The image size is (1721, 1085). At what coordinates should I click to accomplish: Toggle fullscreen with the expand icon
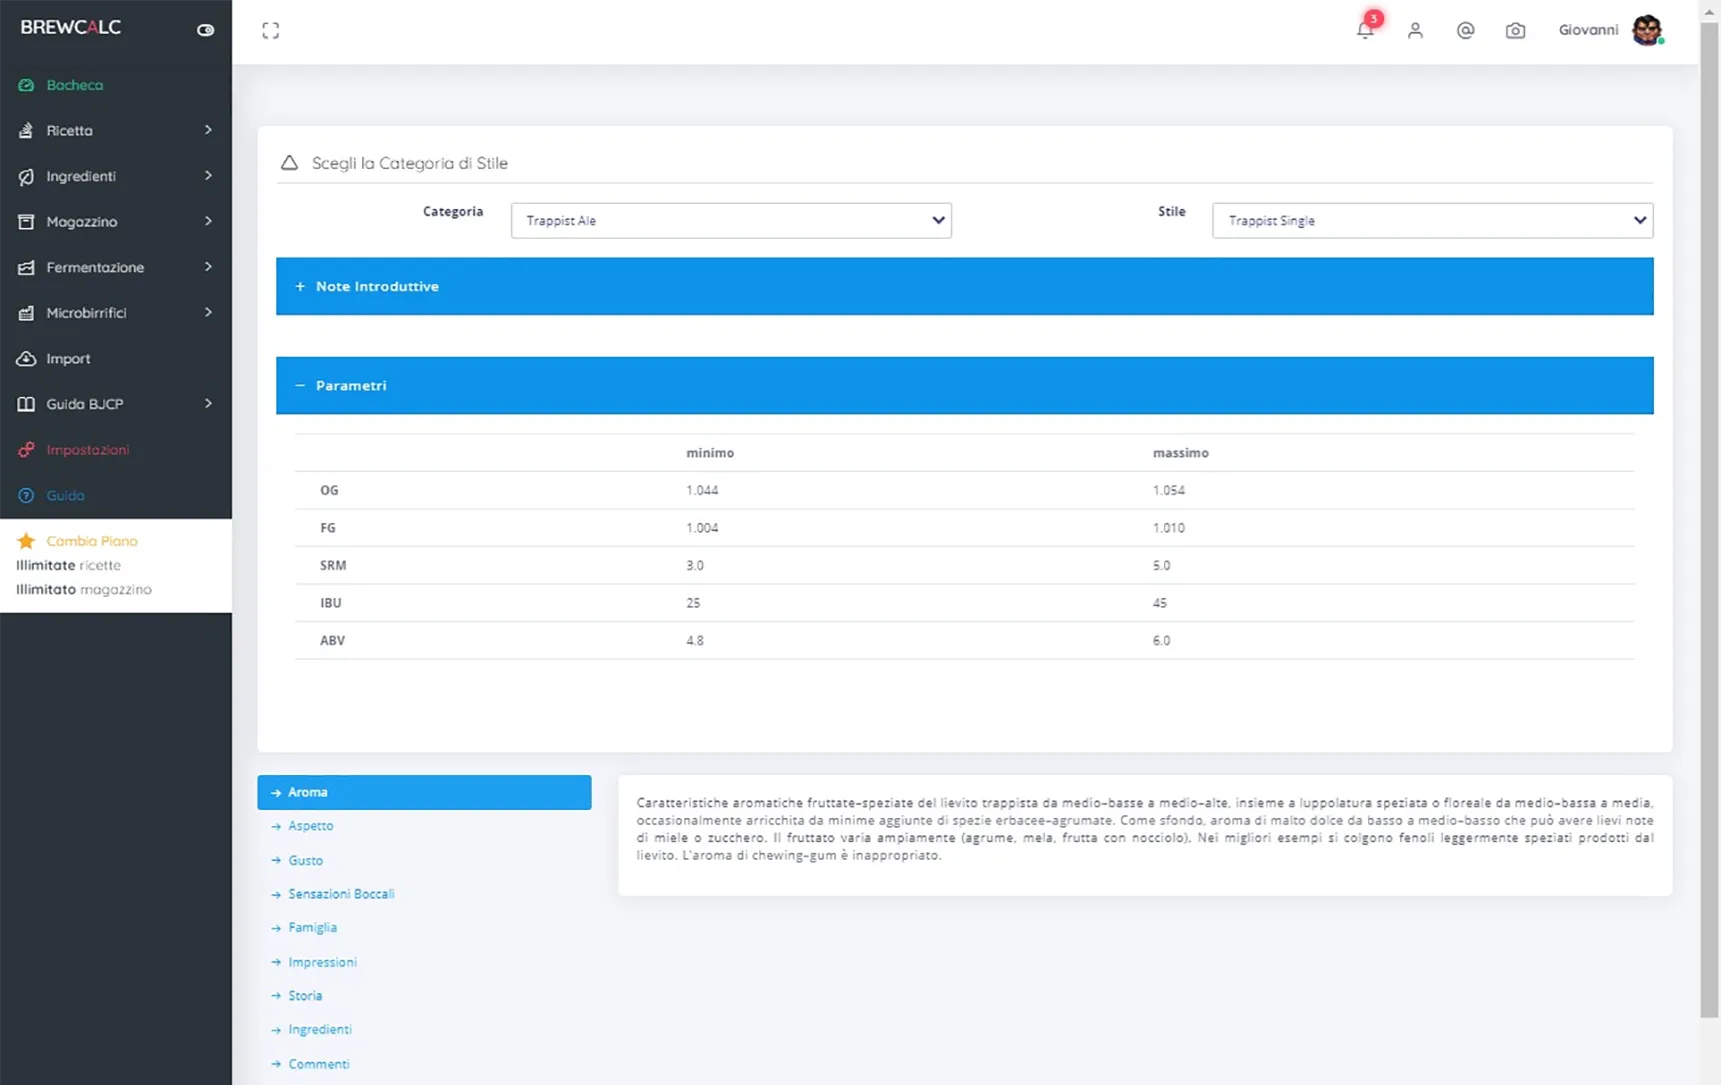[271, 31]
